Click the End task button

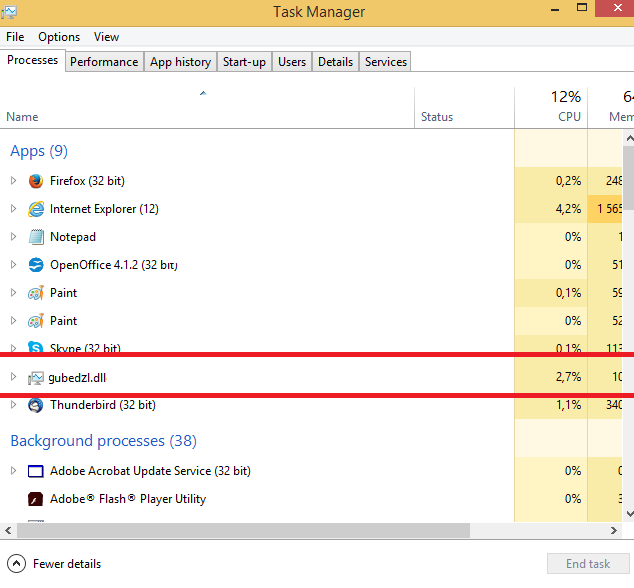(x=588, y=564)
